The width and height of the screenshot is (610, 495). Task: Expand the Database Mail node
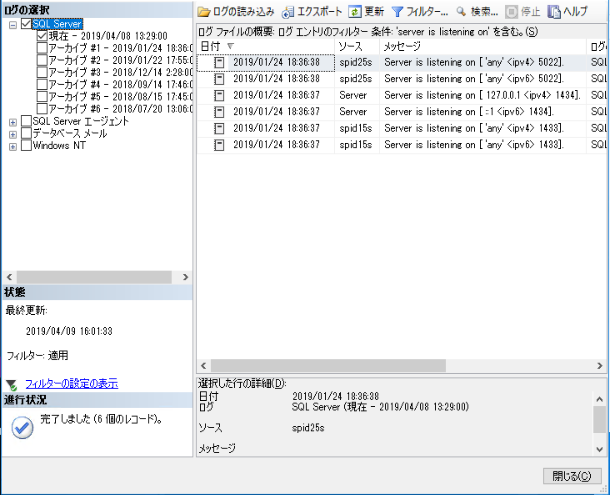[13, 135]
